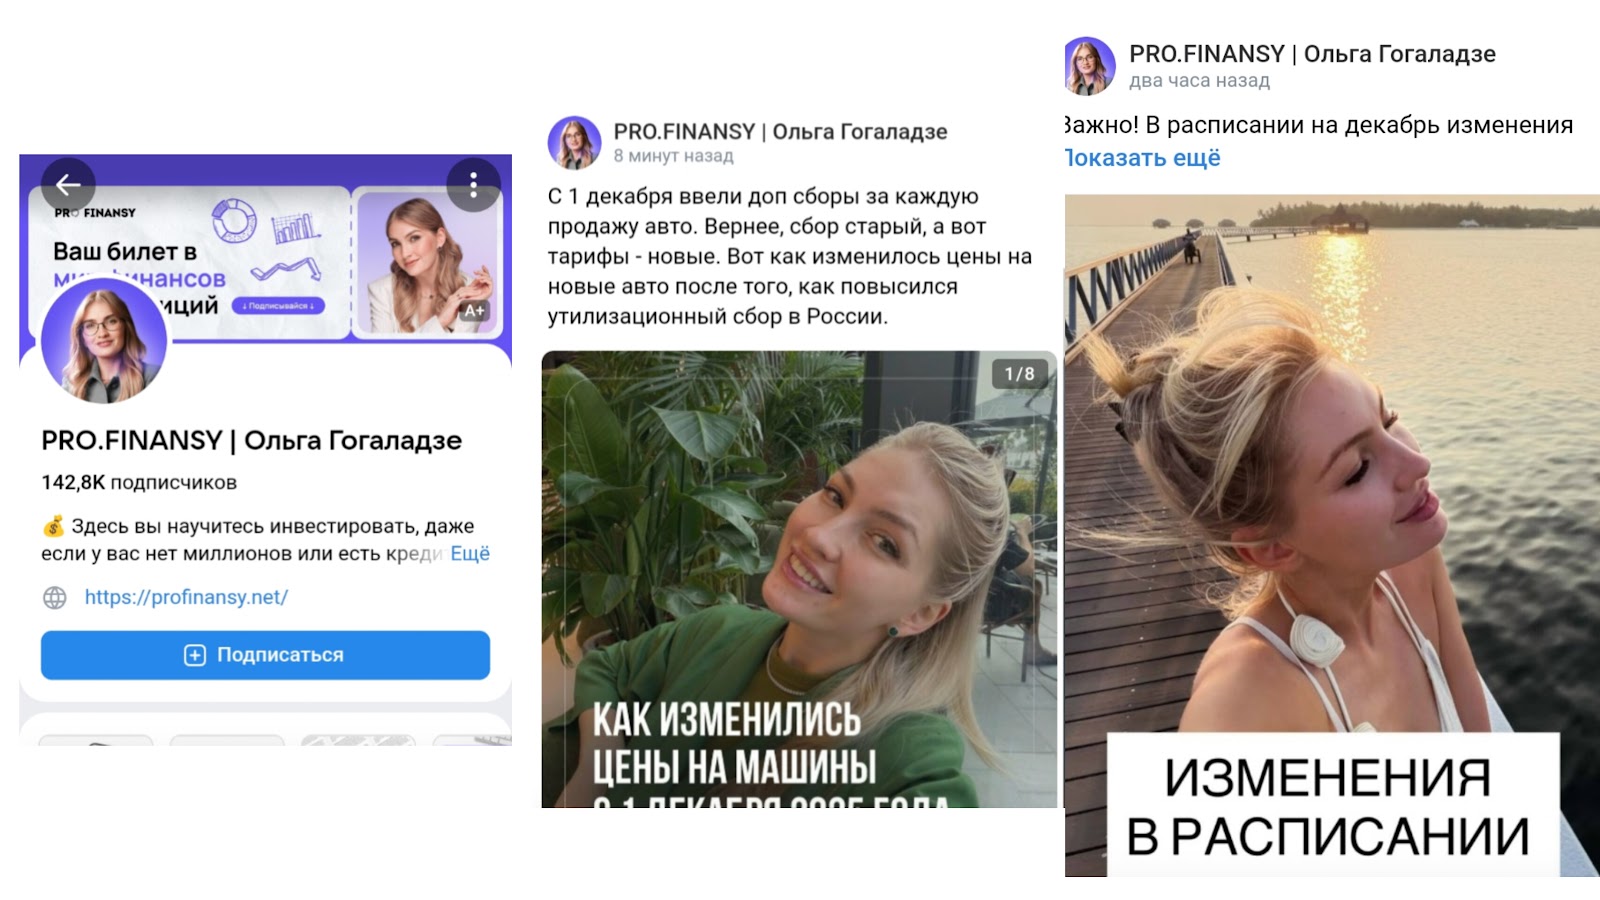Open the three-dot options menu
Viewport: 1600px width, 900px height.
point(473,184)
